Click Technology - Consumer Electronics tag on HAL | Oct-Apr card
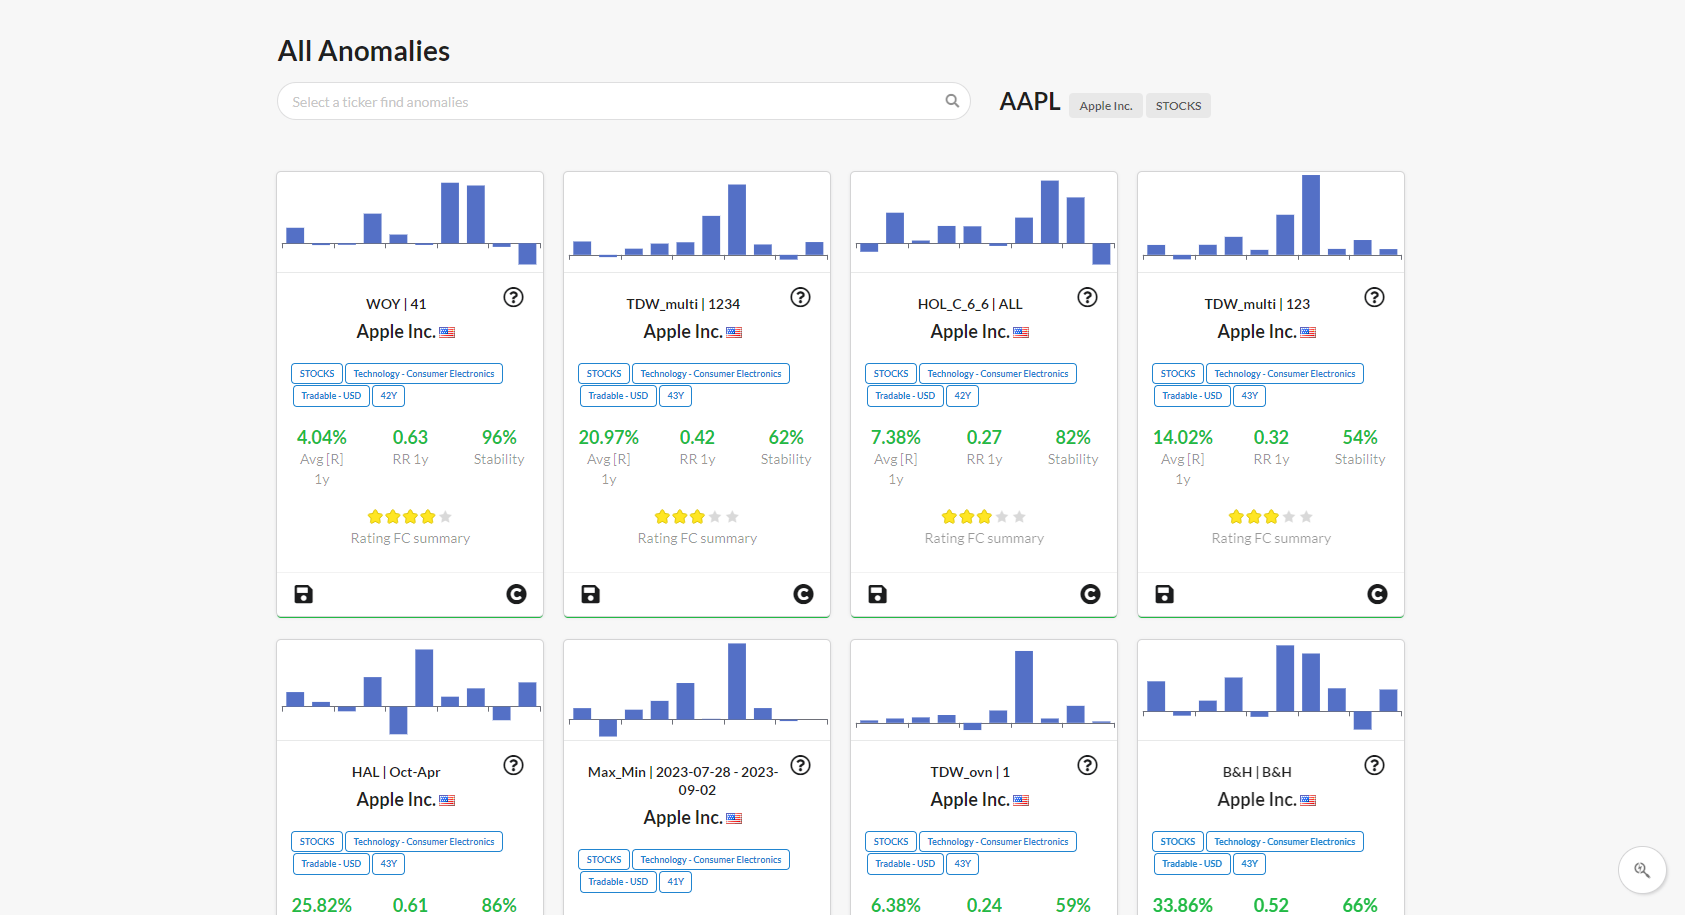Image resolution: width=1685 pixels, height=915 pixels. 424,842
